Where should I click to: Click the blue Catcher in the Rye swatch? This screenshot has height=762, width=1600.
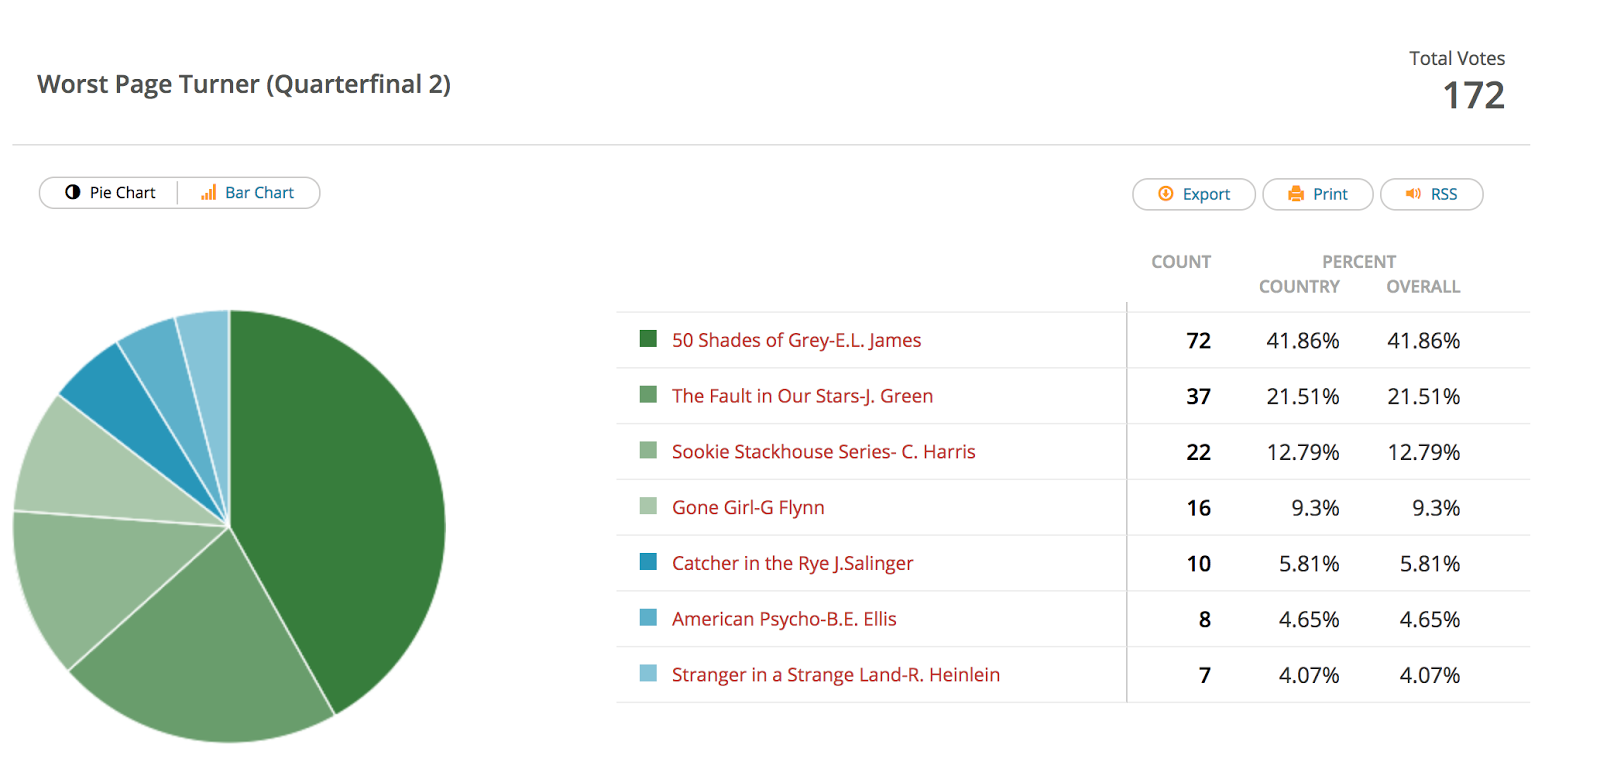point(648,562)
